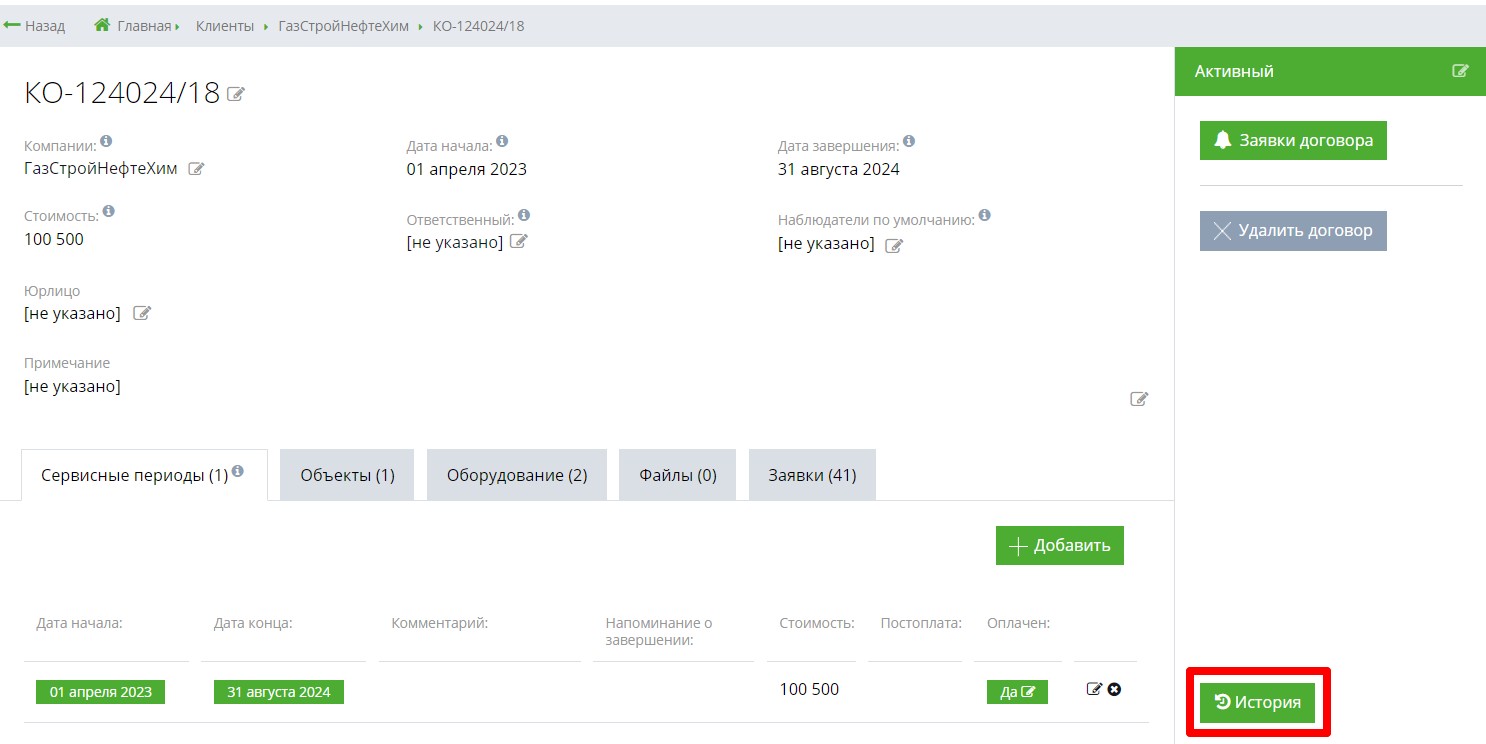This screenshot has height=744, width=1486.
Task: Click the back arrow 'Назад'
Action: pyautogui.click(x=35, y=26)
